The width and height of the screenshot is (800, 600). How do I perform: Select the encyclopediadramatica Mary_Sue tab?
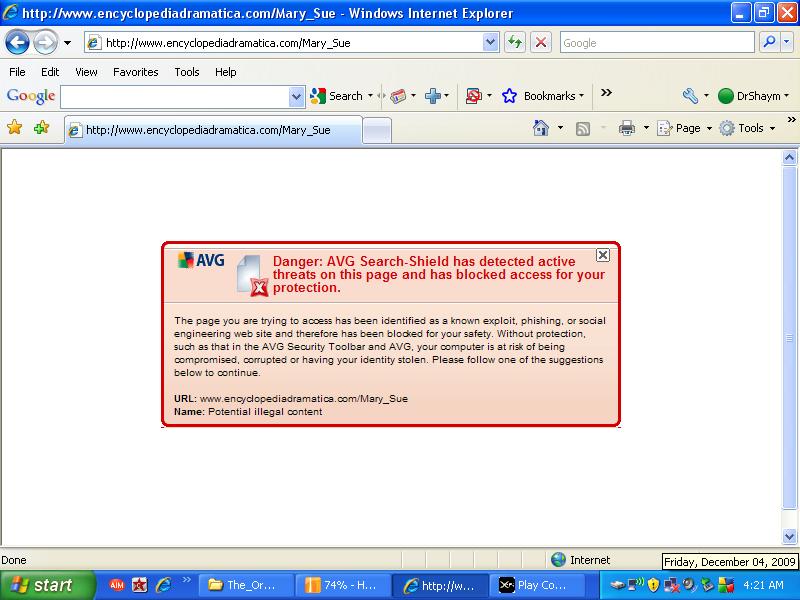[212, 130]
